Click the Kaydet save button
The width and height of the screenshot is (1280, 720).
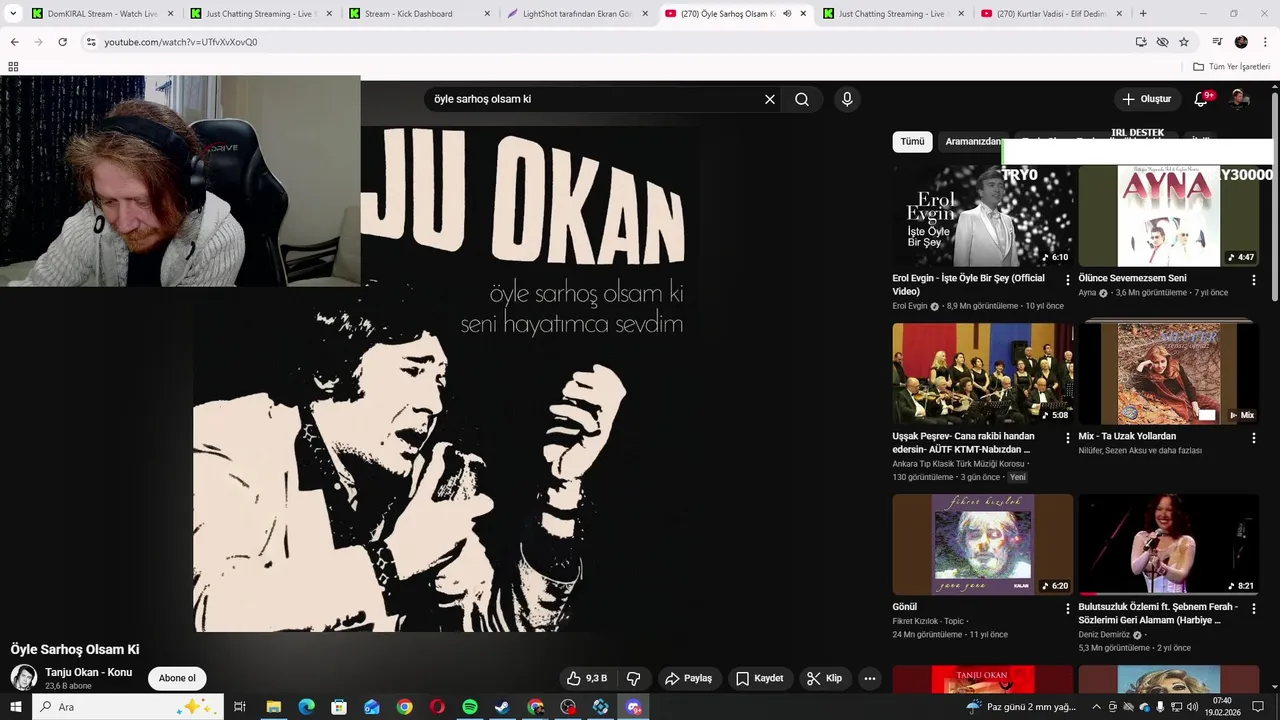[760, 678]
